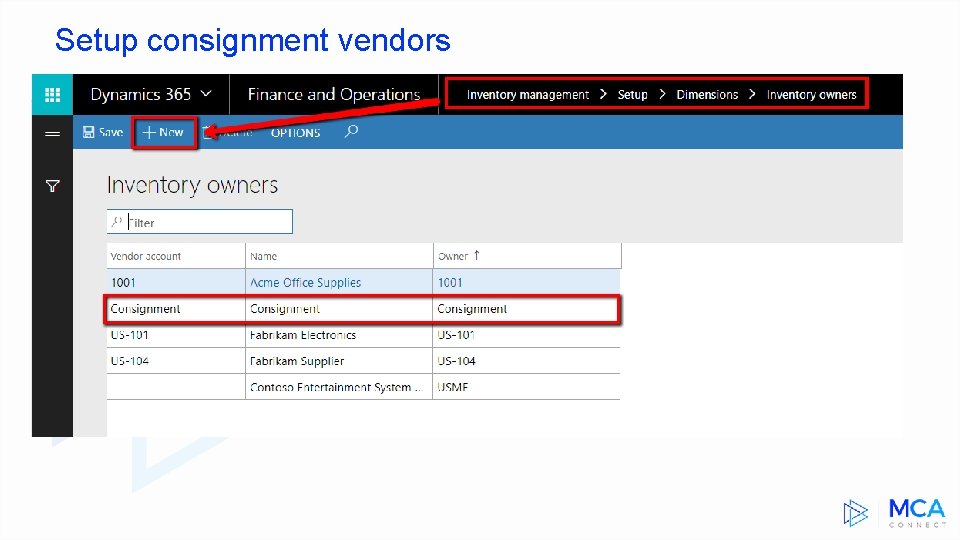Open the OPTIONS menu
The height and width of the screenshot is (540, 960).
[295, 133]
